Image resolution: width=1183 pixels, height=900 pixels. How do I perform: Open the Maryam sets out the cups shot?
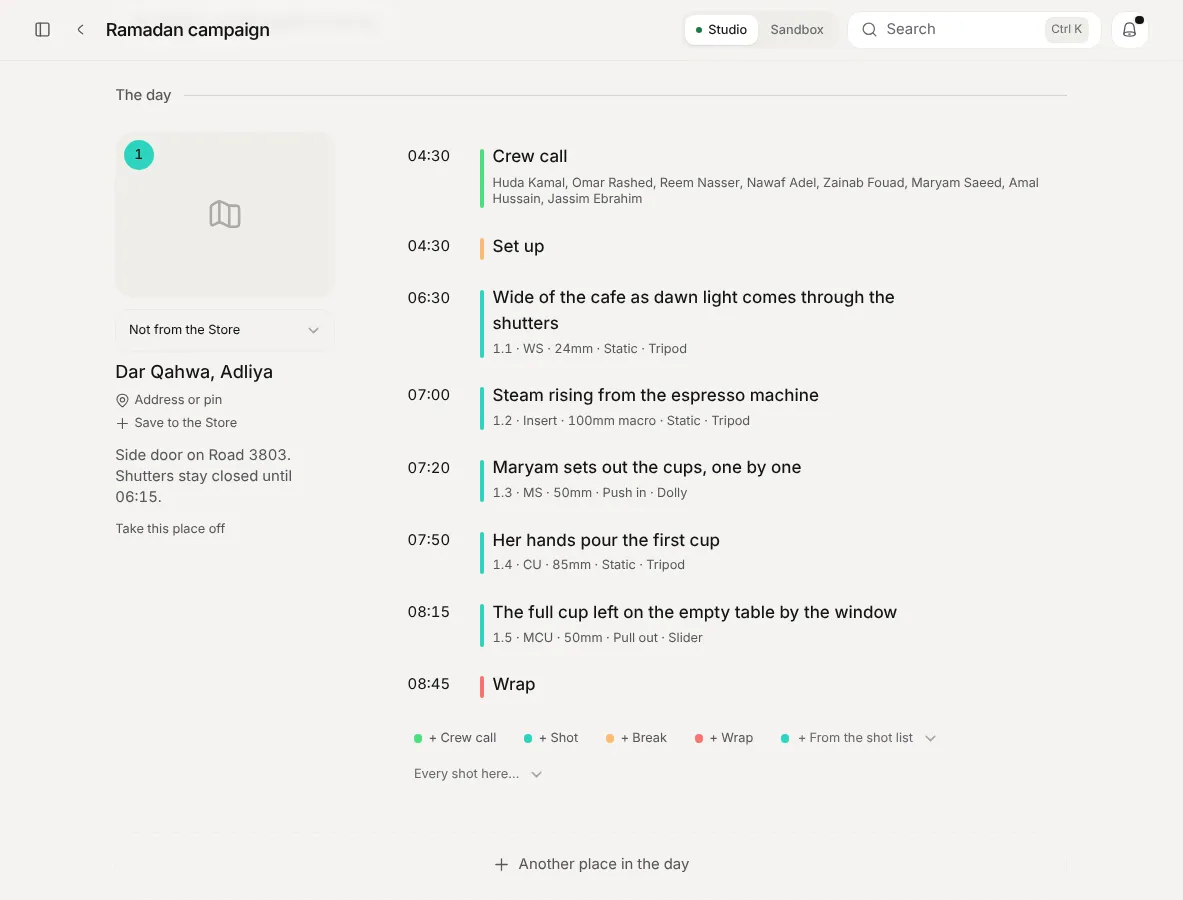point(647,468)
